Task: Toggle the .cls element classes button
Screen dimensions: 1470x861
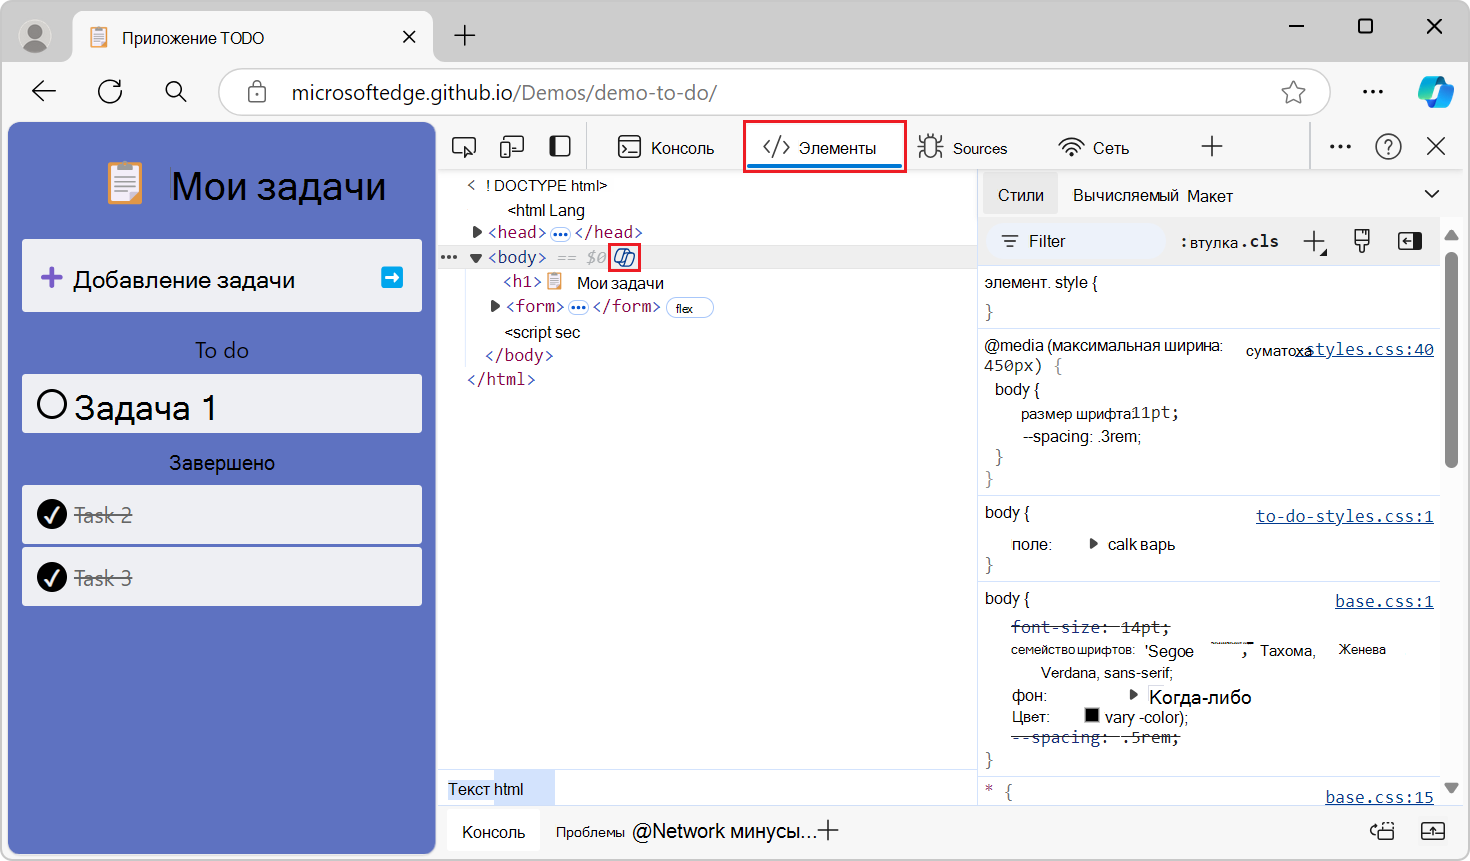Action: (x=1261, y=241)
